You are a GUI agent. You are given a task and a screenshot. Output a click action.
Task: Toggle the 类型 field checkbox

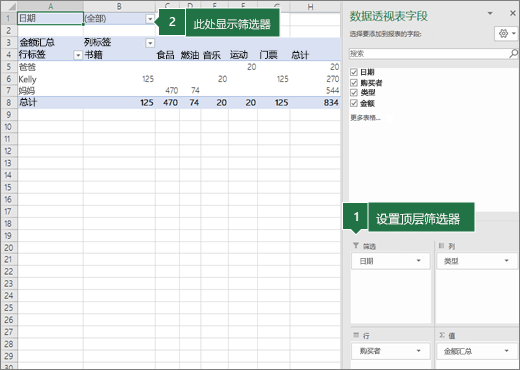354,93
